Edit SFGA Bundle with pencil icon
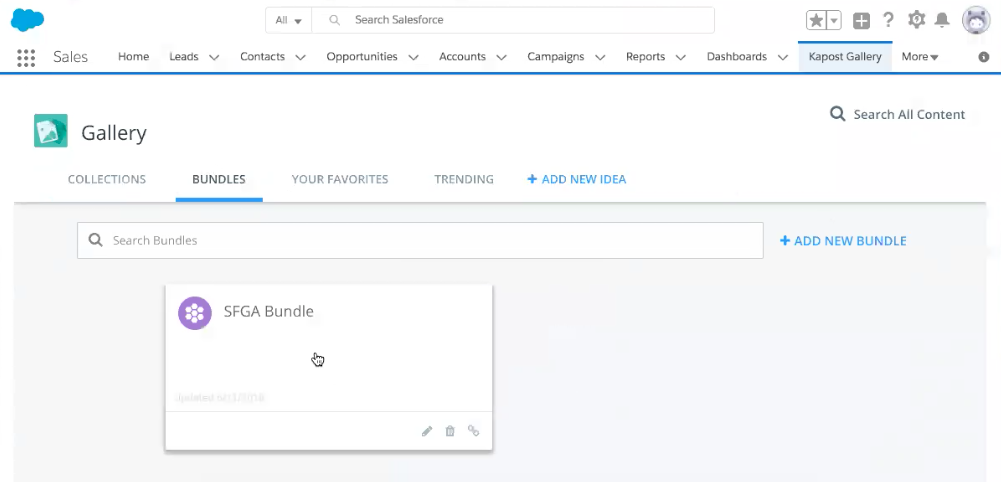Screen dimensions: 1001x482 [x=427, y=431]
